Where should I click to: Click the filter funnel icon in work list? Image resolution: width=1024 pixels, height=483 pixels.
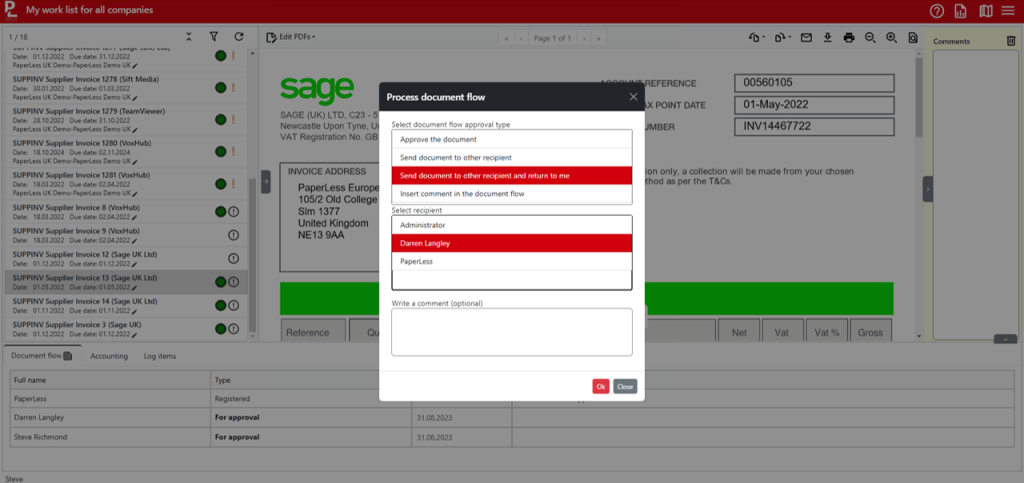click(213, 37)
